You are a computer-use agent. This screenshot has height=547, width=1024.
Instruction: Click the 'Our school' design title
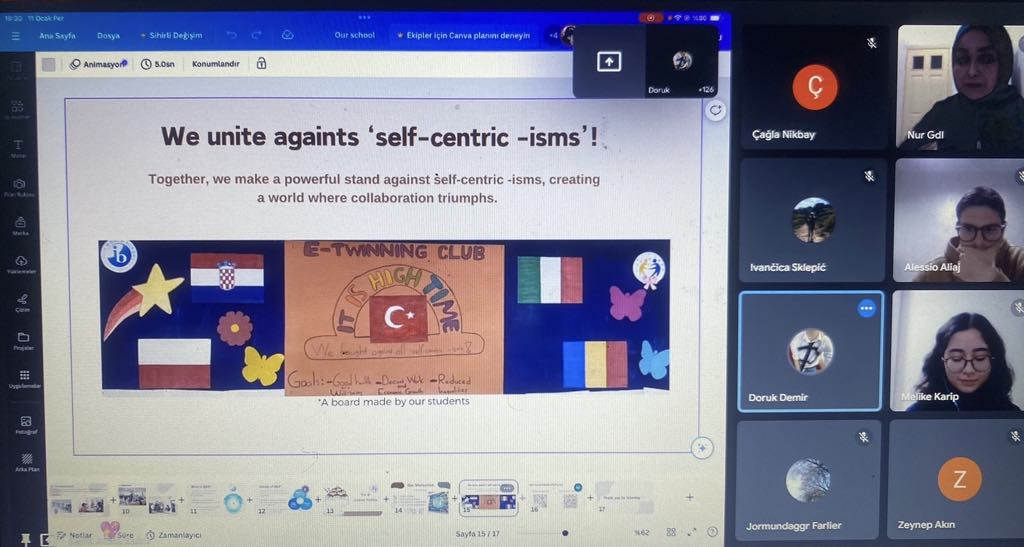355,35
